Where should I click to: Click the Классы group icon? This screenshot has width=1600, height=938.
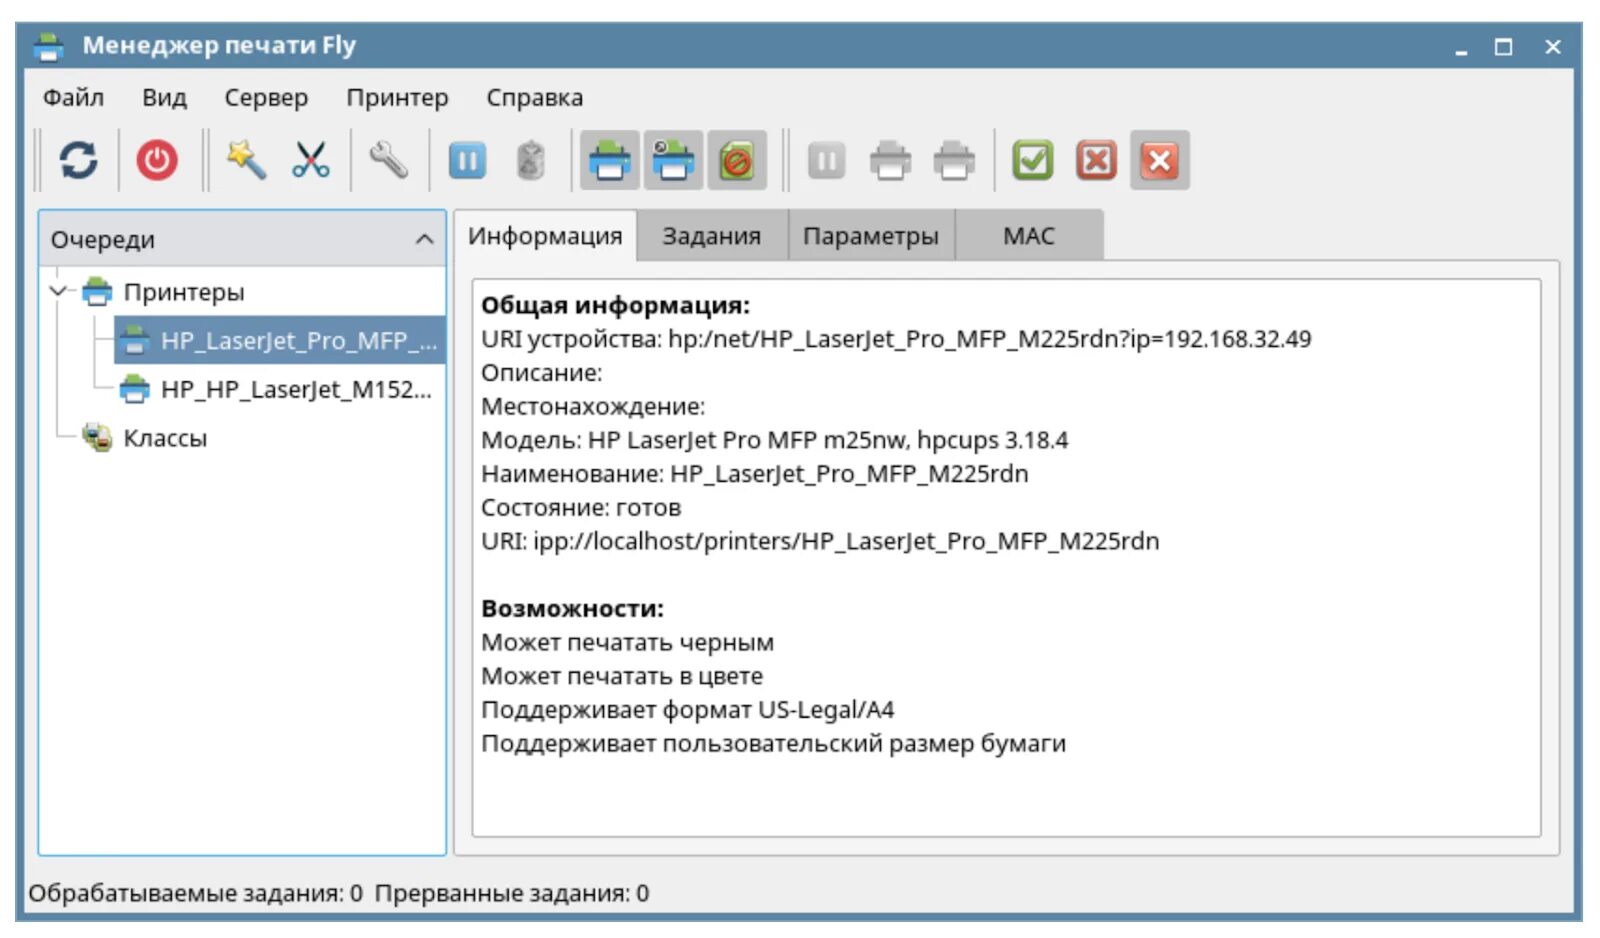(97, 437)
